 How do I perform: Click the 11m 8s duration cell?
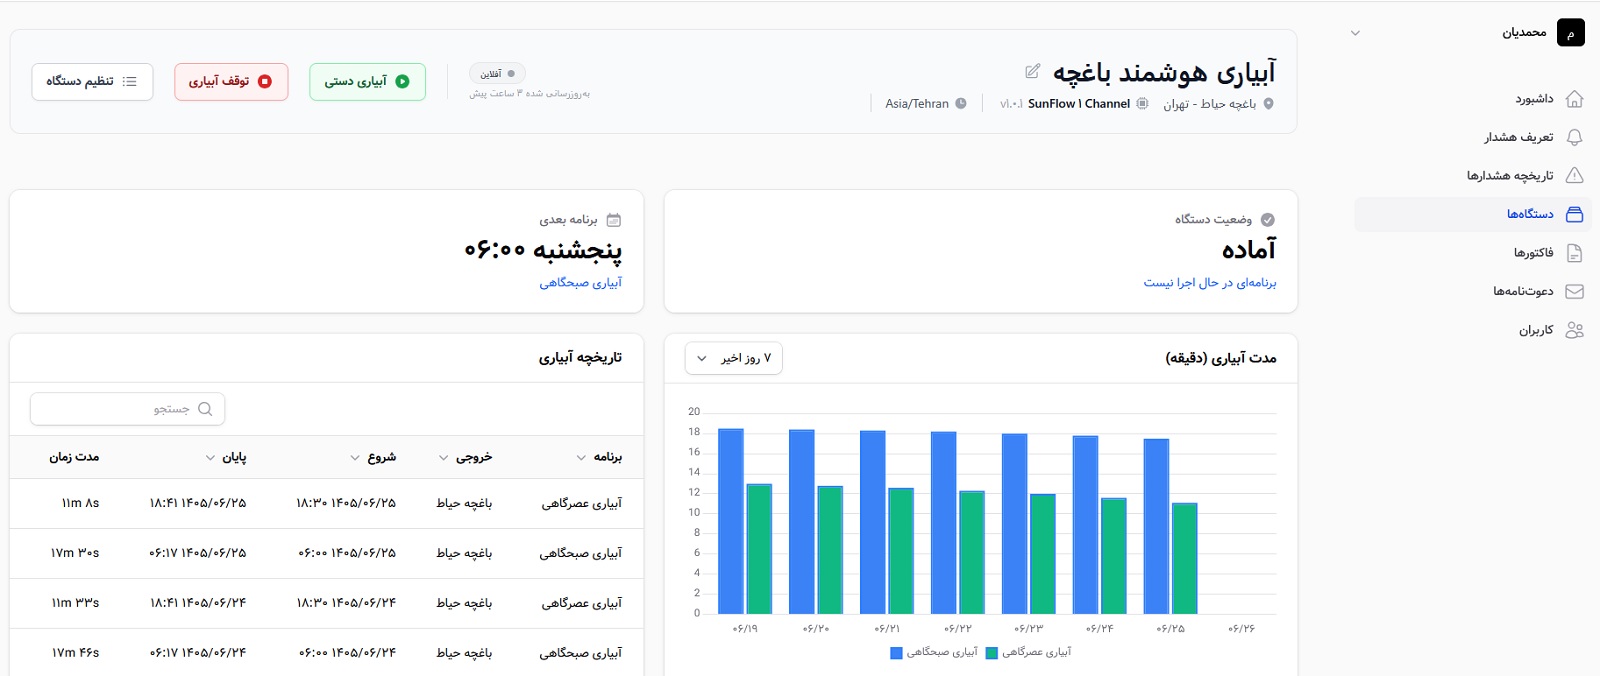tap(80, 503)
